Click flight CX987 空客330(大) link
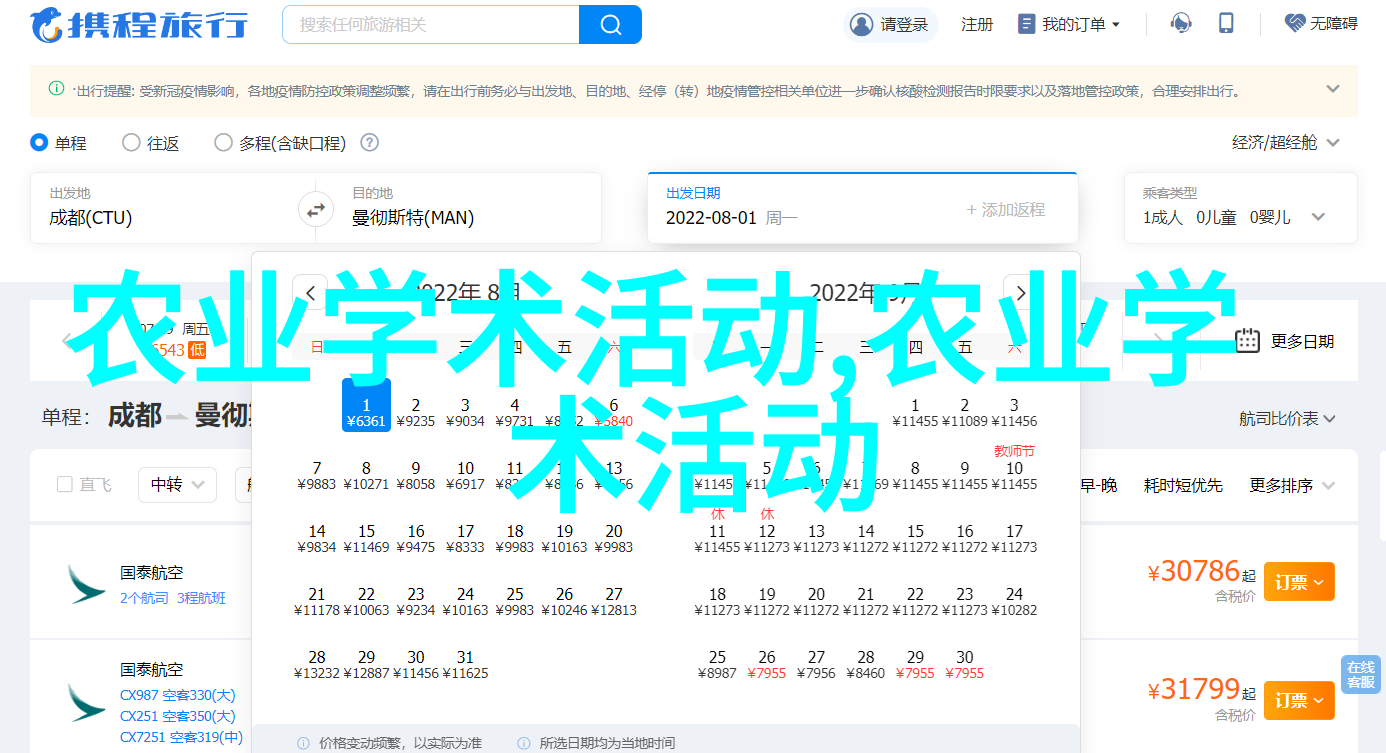 pos(178,695)
